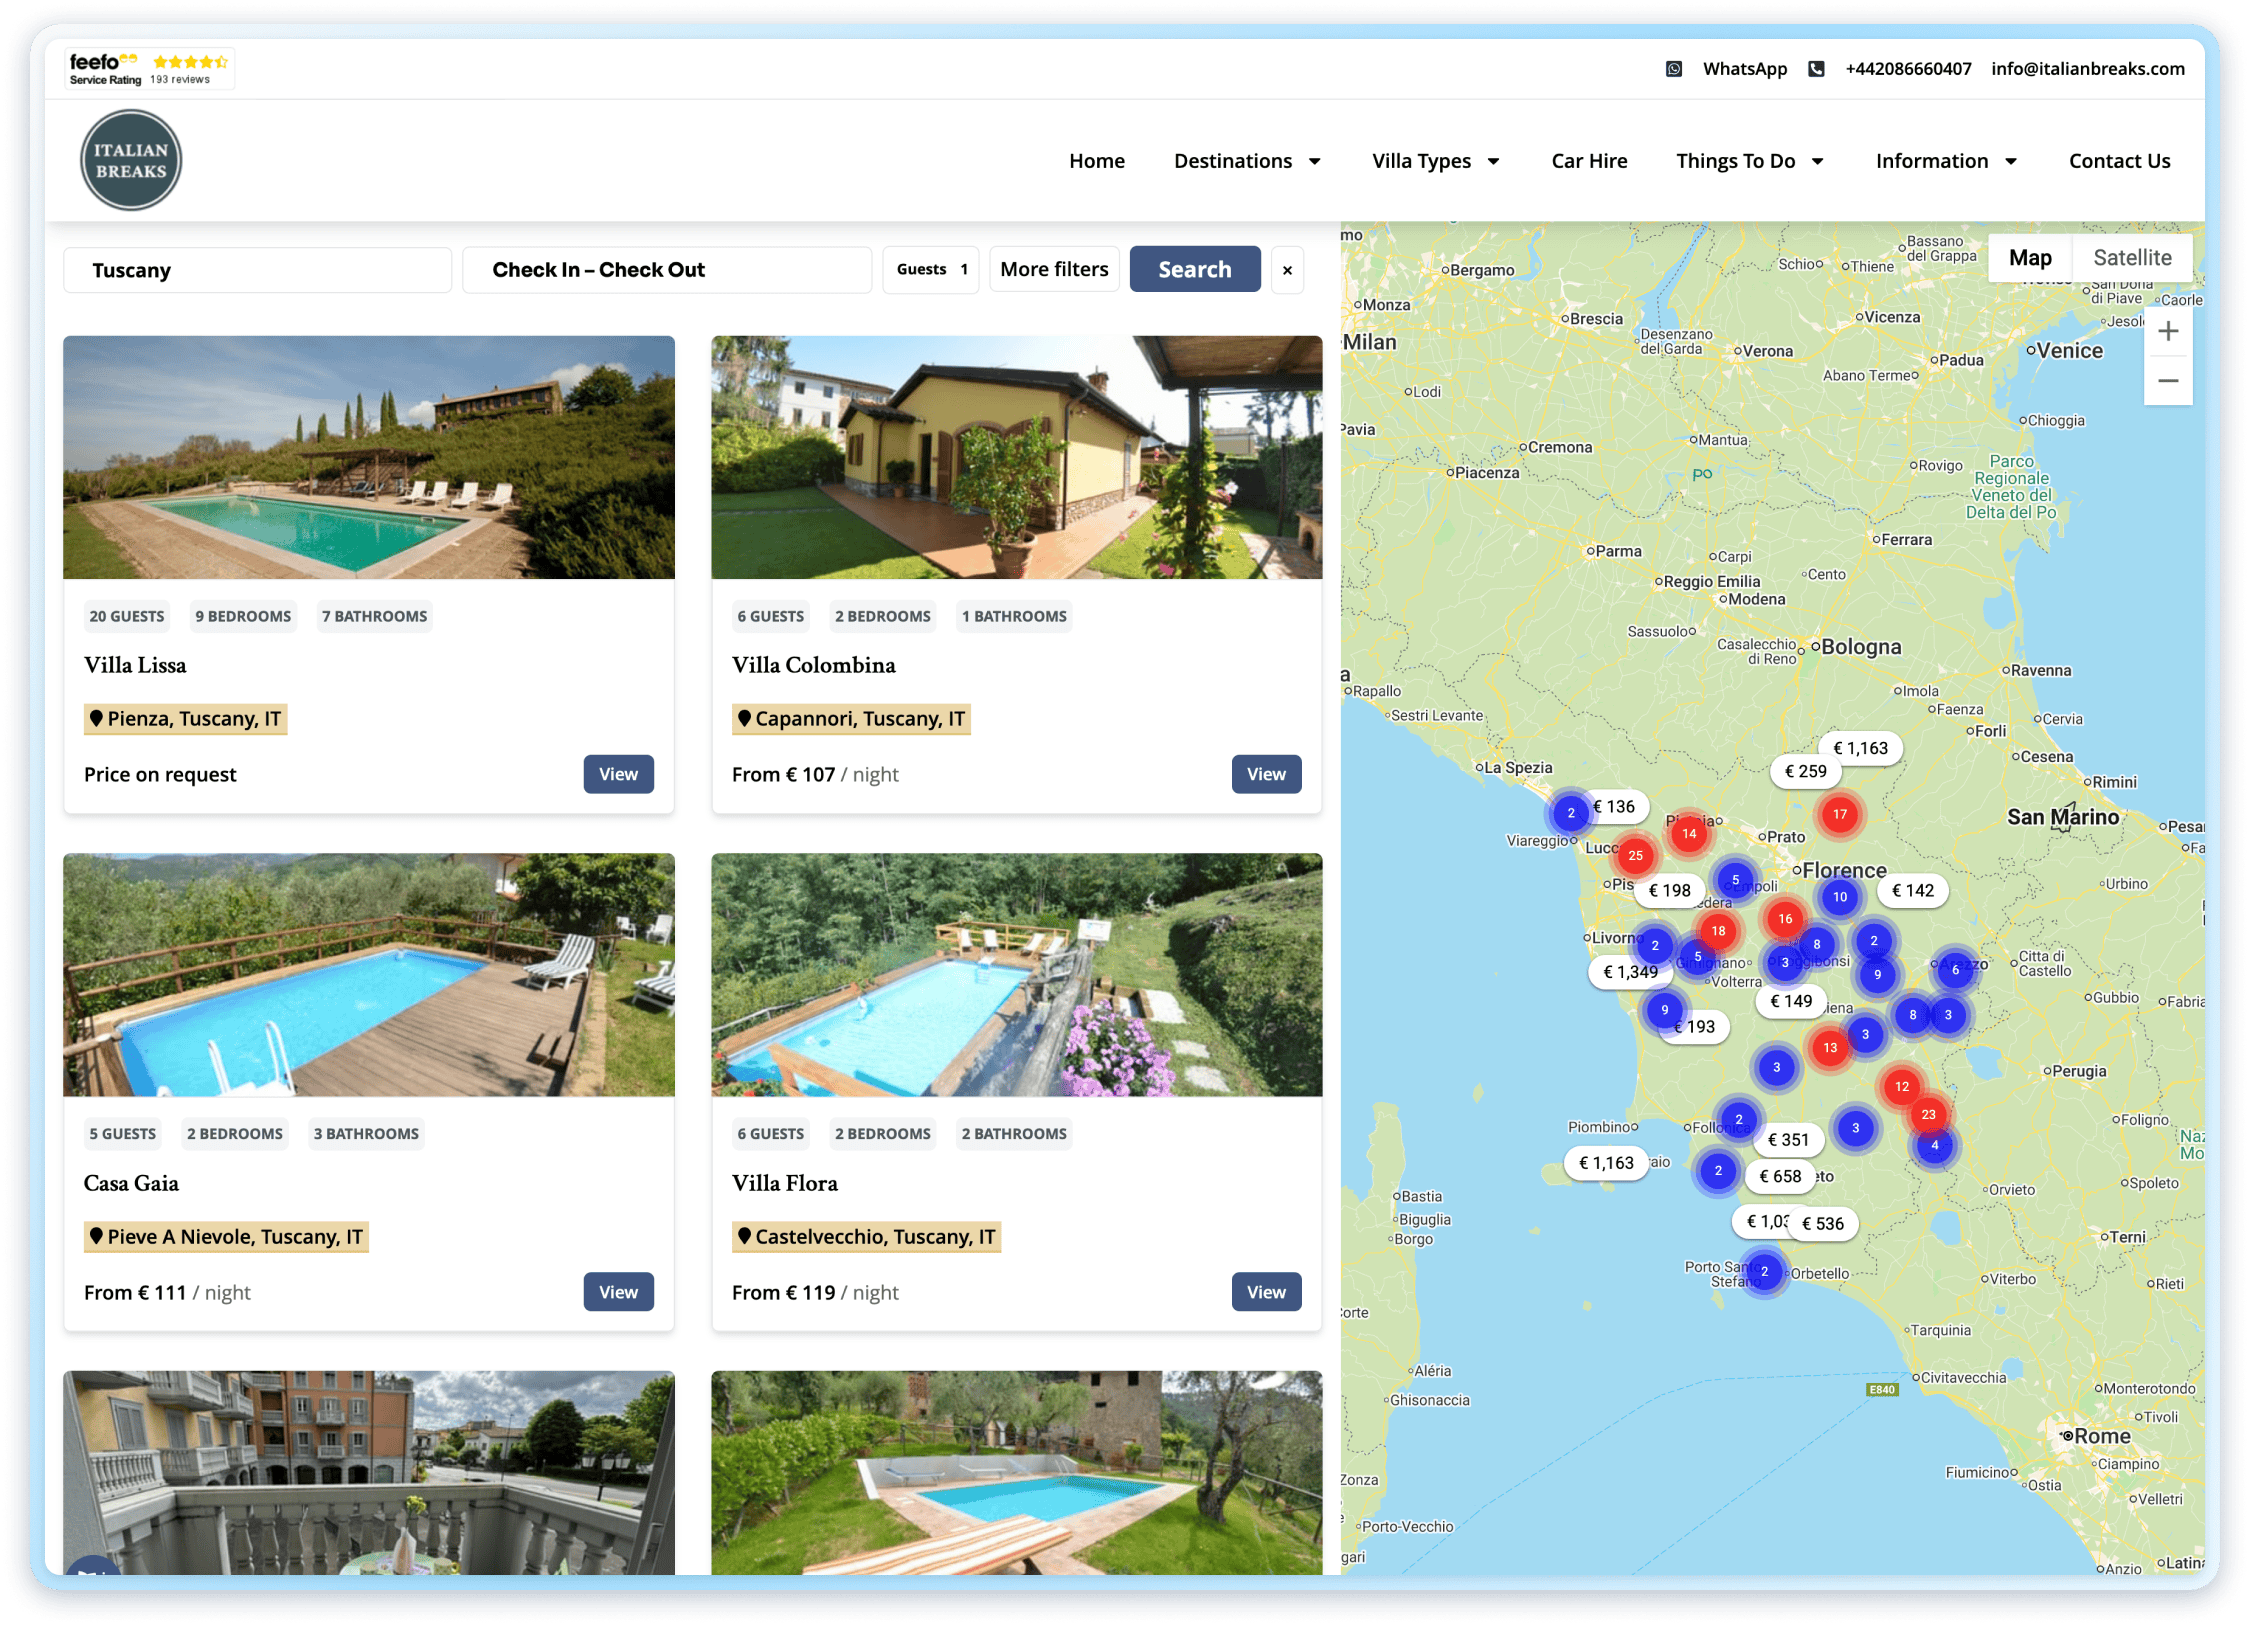This screenshot has height=1626, width=2250.
Task: Open the Check In – Check Out date picker
Action: (667, 270)
